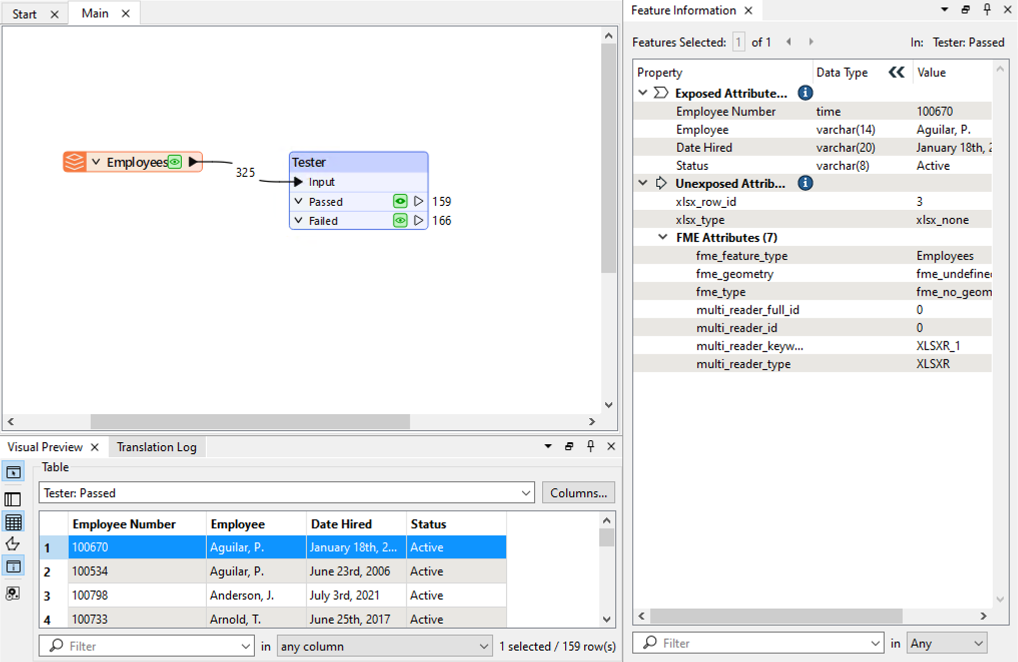Toggle the Failed port inspection eye
Viewport: 1018px width, 662px height.
pyautogui.click(x=400, y=220)
